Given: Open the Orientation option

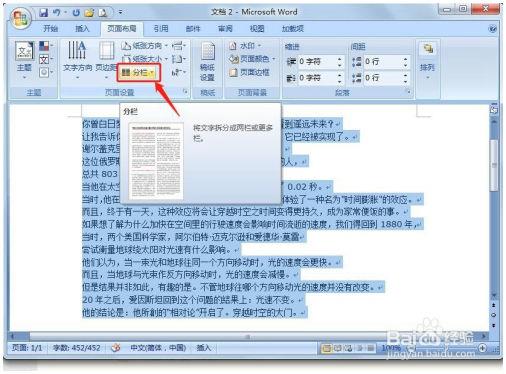Looking at the screenshot, I should point(144,46).
